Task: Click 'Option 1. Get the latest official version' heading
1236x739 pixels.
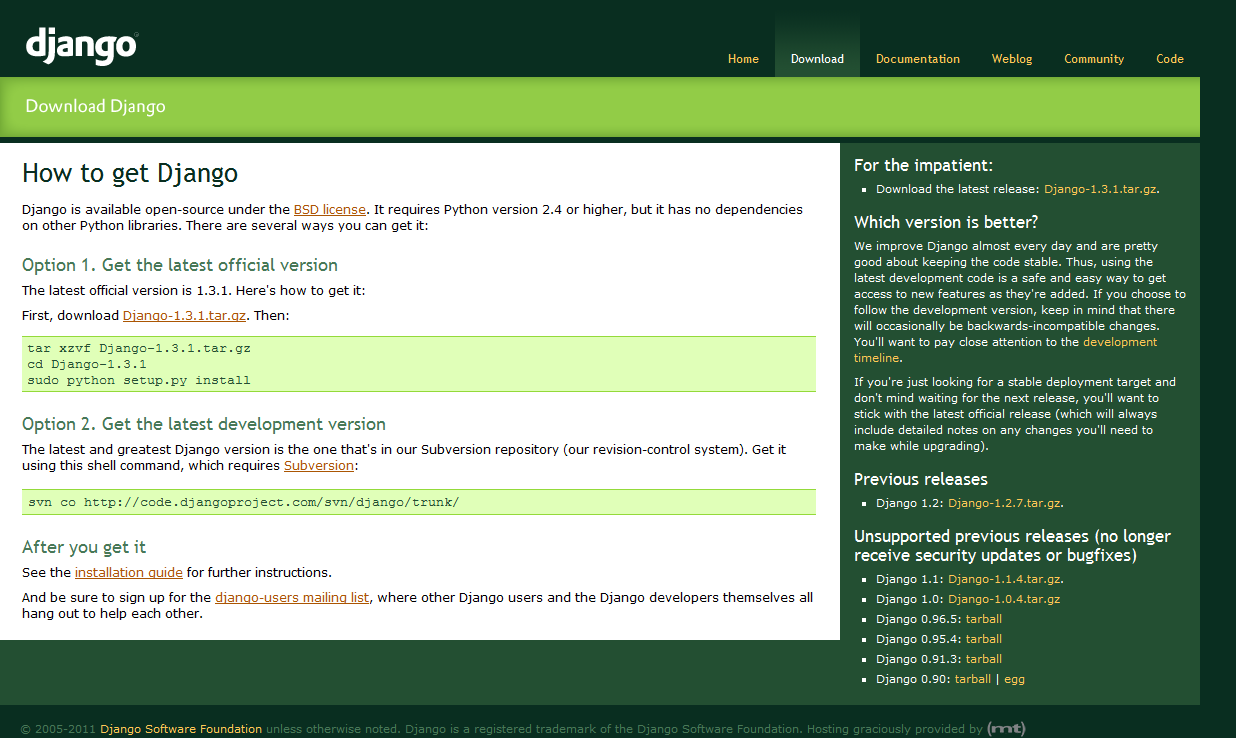Action: point(180,265)
